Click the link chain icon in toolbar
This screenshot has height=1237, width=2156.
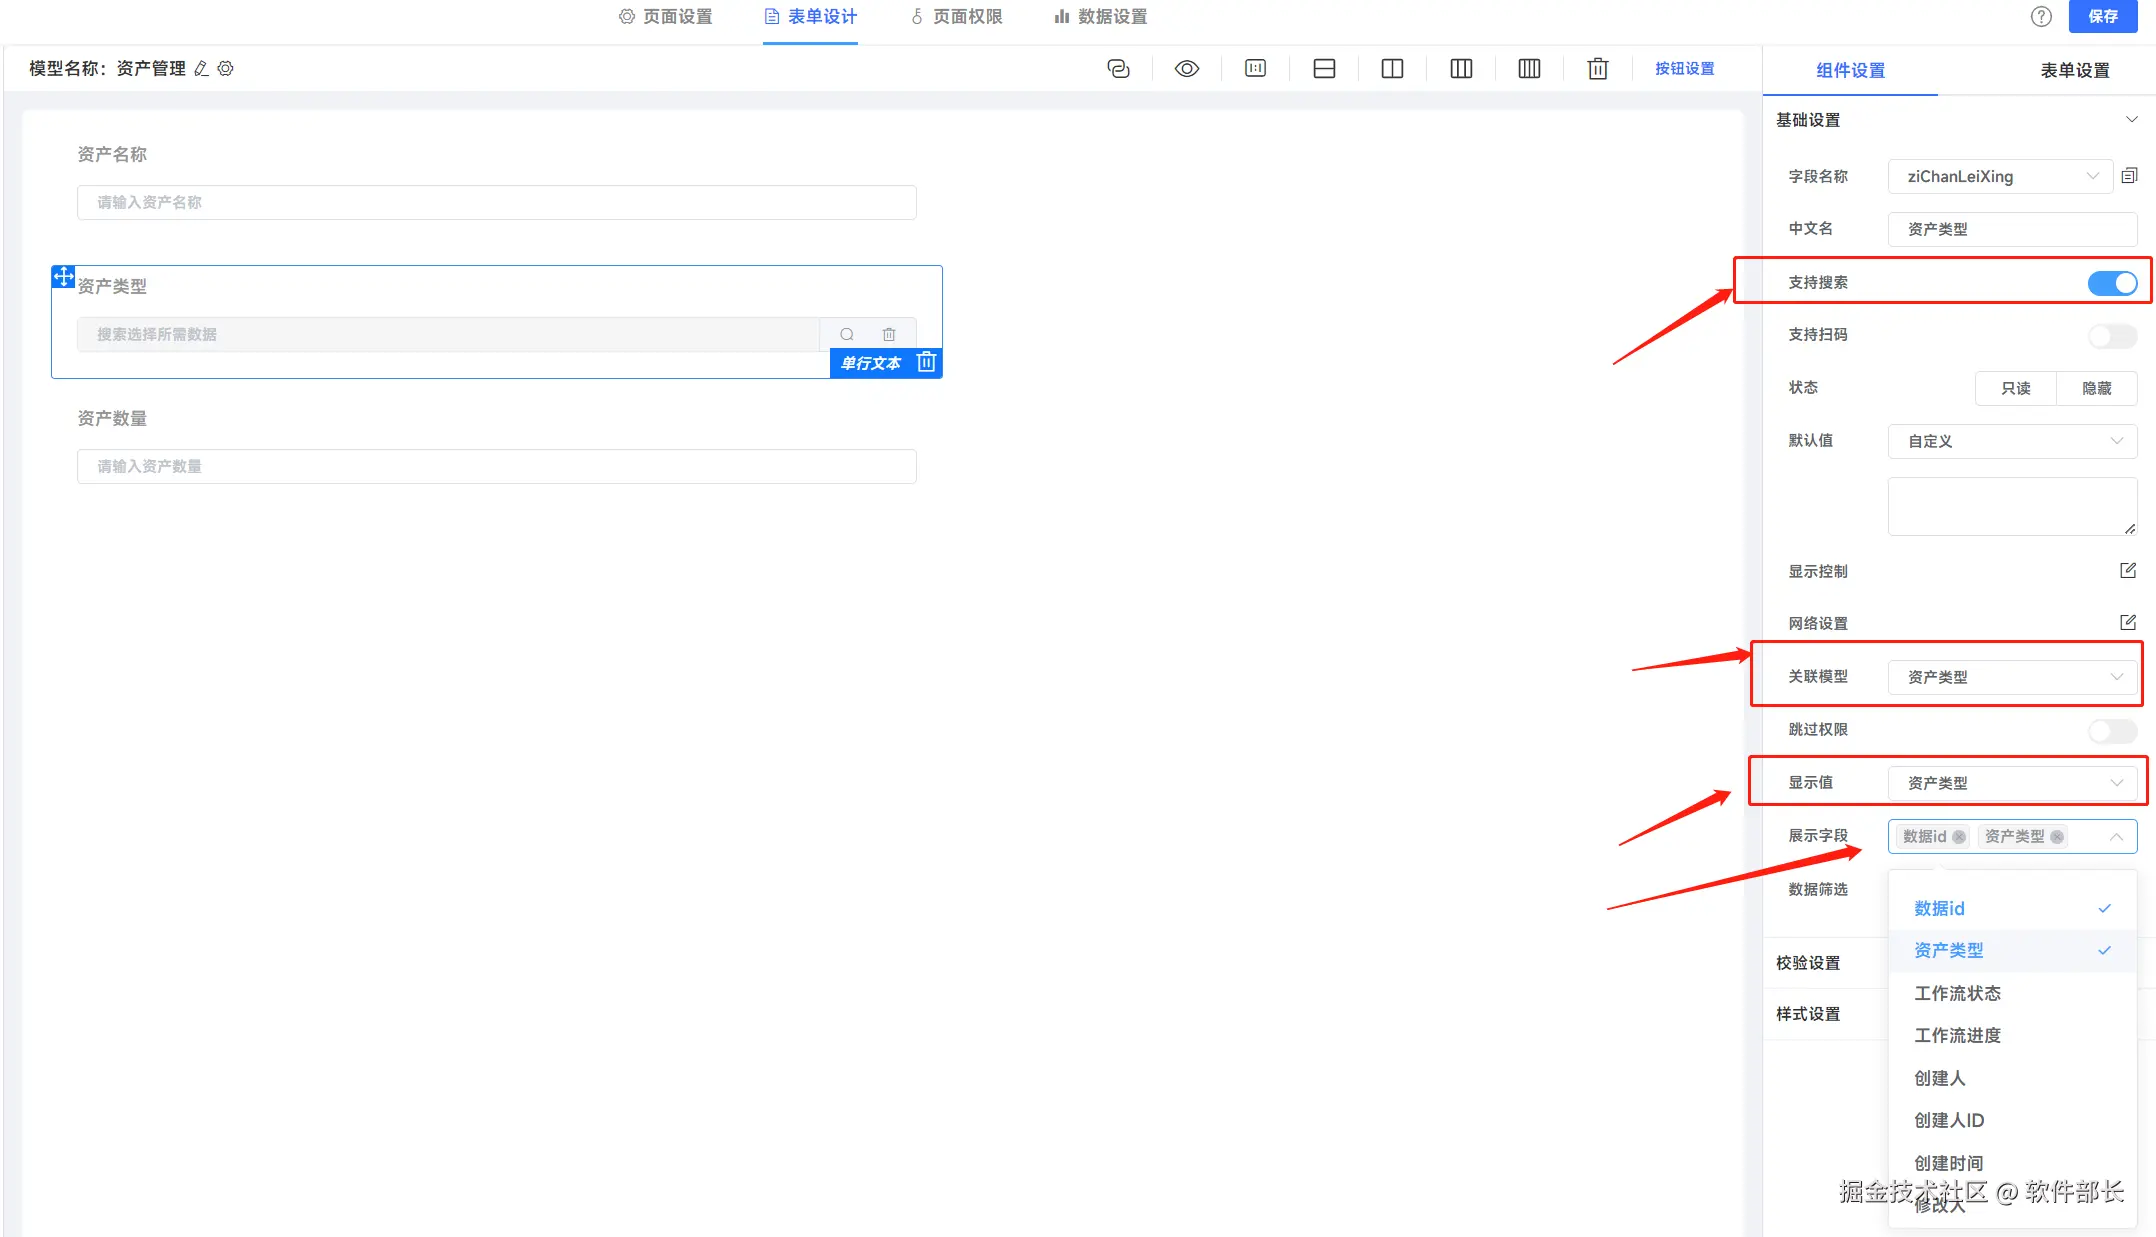(1118, 69)
